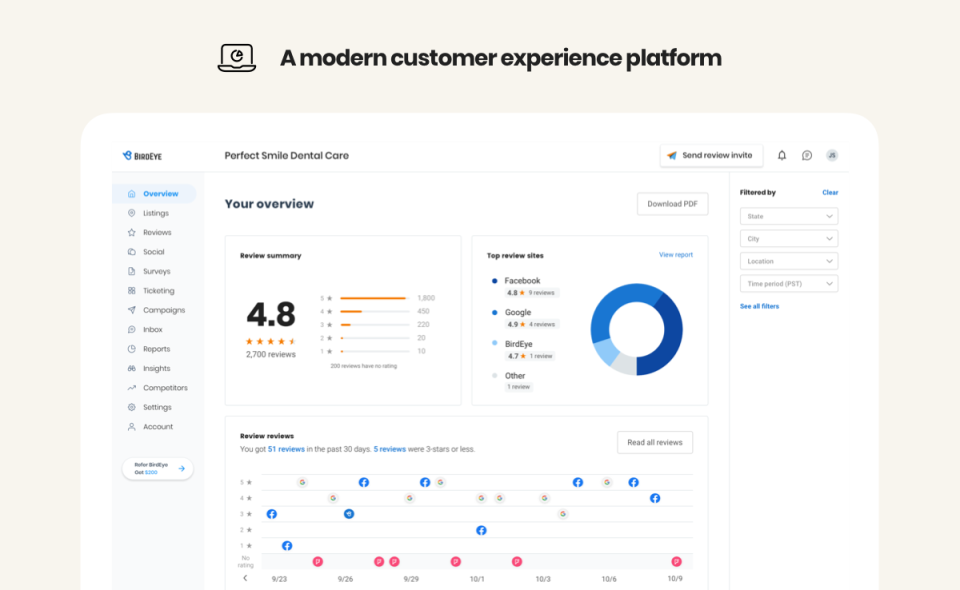This screenshot has height=590, width=960.
Task: Click See all filters link
Action: (759, 306)
